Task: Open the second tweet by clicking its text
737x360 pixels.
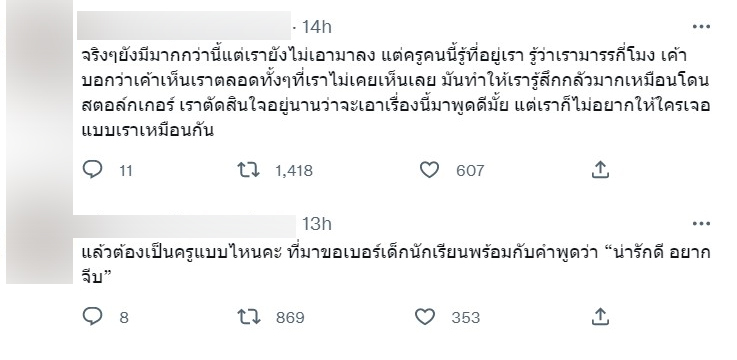Action: click(x=395, y=265)
